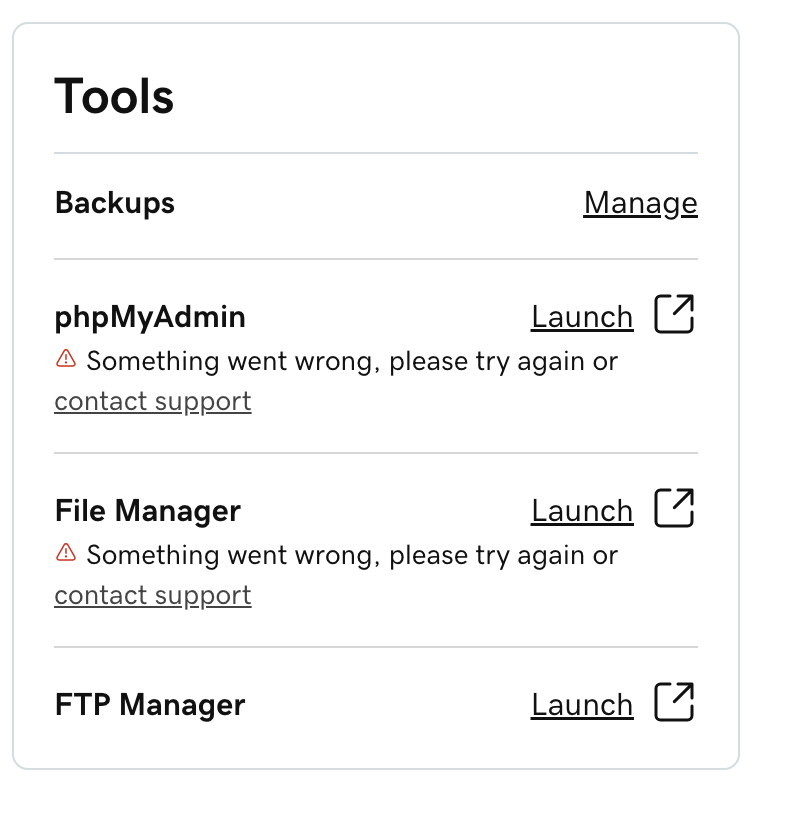Click the FTP Manager tool name

click(x=150, y=705)
